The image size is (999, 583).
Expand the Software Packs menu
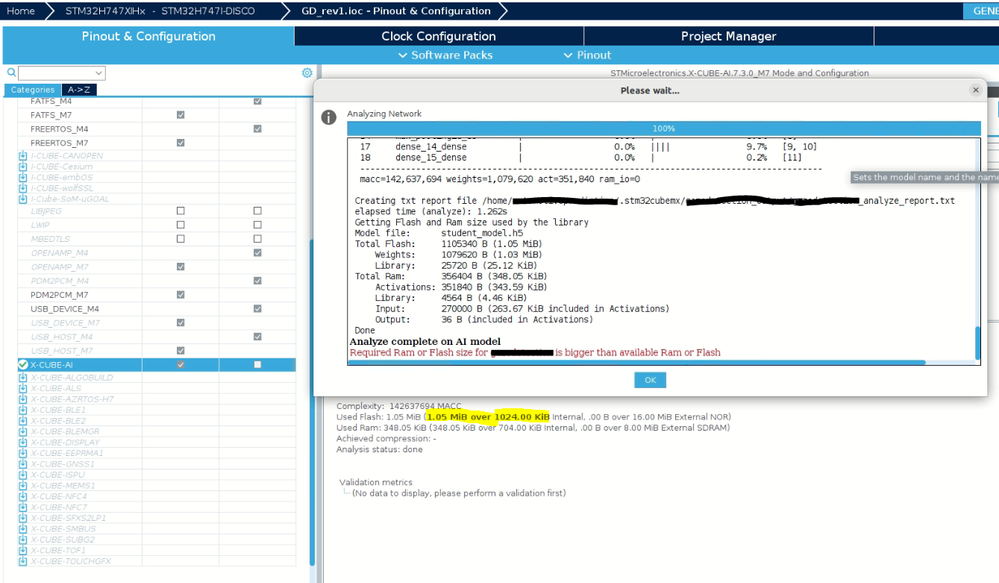(445, 55)
